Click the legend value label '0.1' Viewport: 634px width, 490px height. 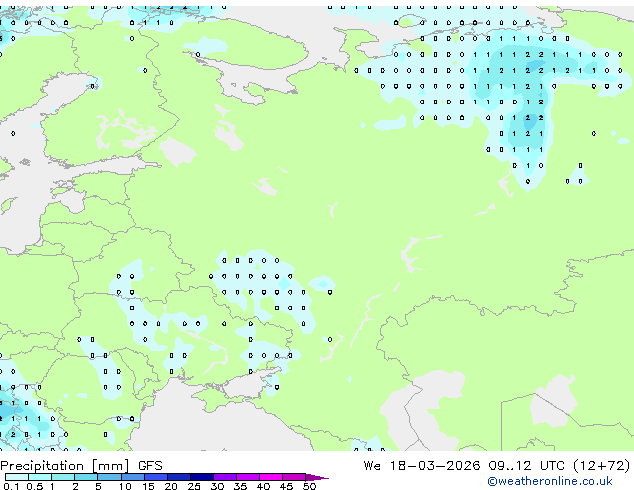click(x=11, y=486)
